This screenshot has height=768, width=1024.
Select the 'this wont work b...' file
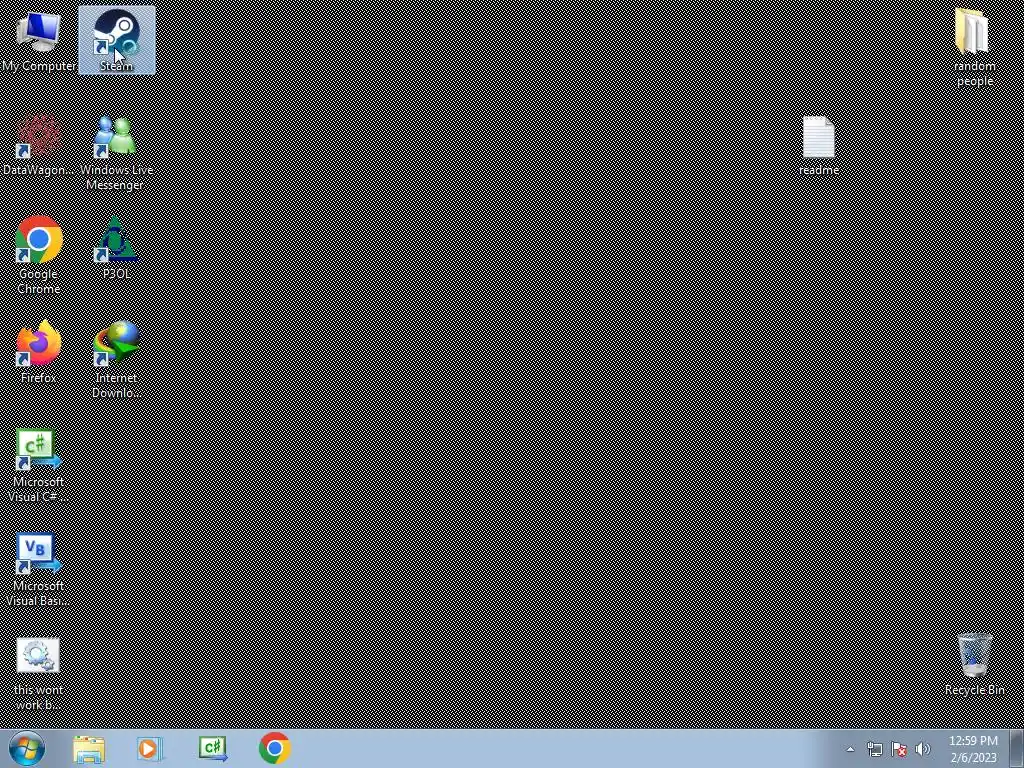[x=39, y=674]
